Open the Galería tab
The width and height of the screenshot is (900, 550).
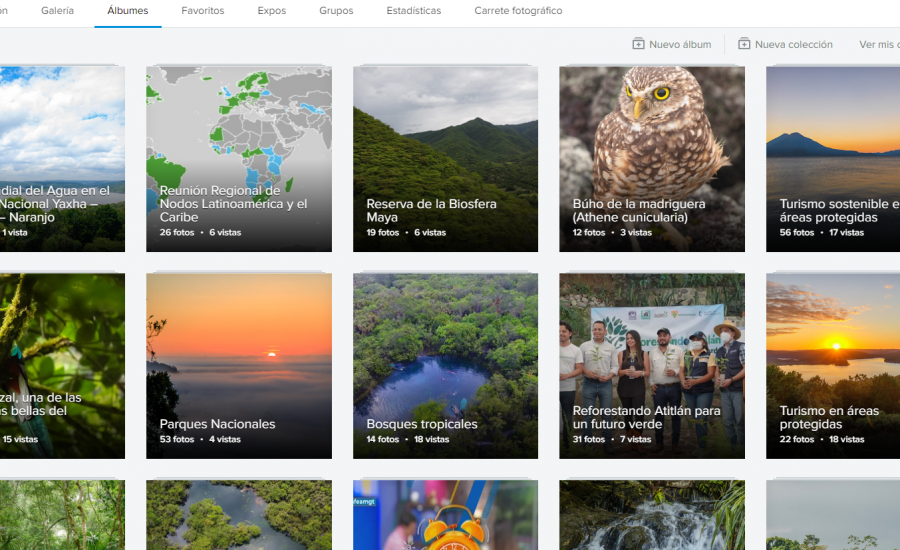pos(57,10)
